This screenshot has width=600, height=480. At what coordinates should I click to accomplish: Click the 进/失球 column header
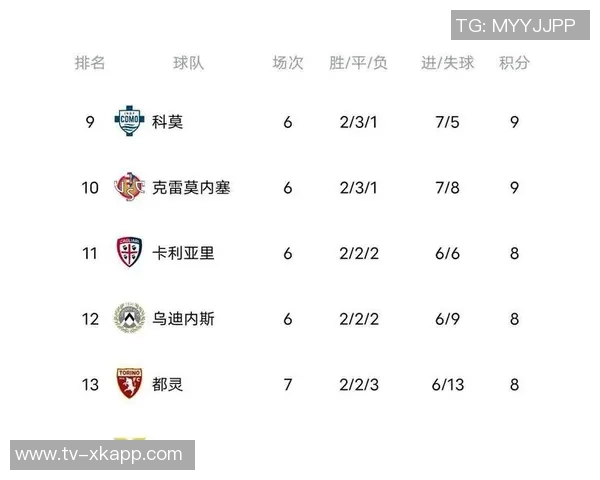[x=447, y=63]
